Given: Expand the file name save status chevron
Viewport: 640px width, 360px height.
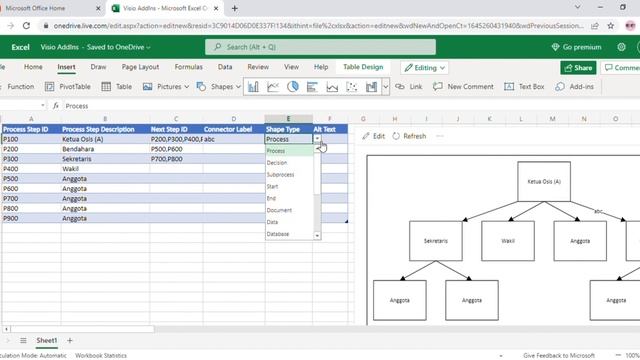Looking at the screenshot, I should tap(148, 47).
